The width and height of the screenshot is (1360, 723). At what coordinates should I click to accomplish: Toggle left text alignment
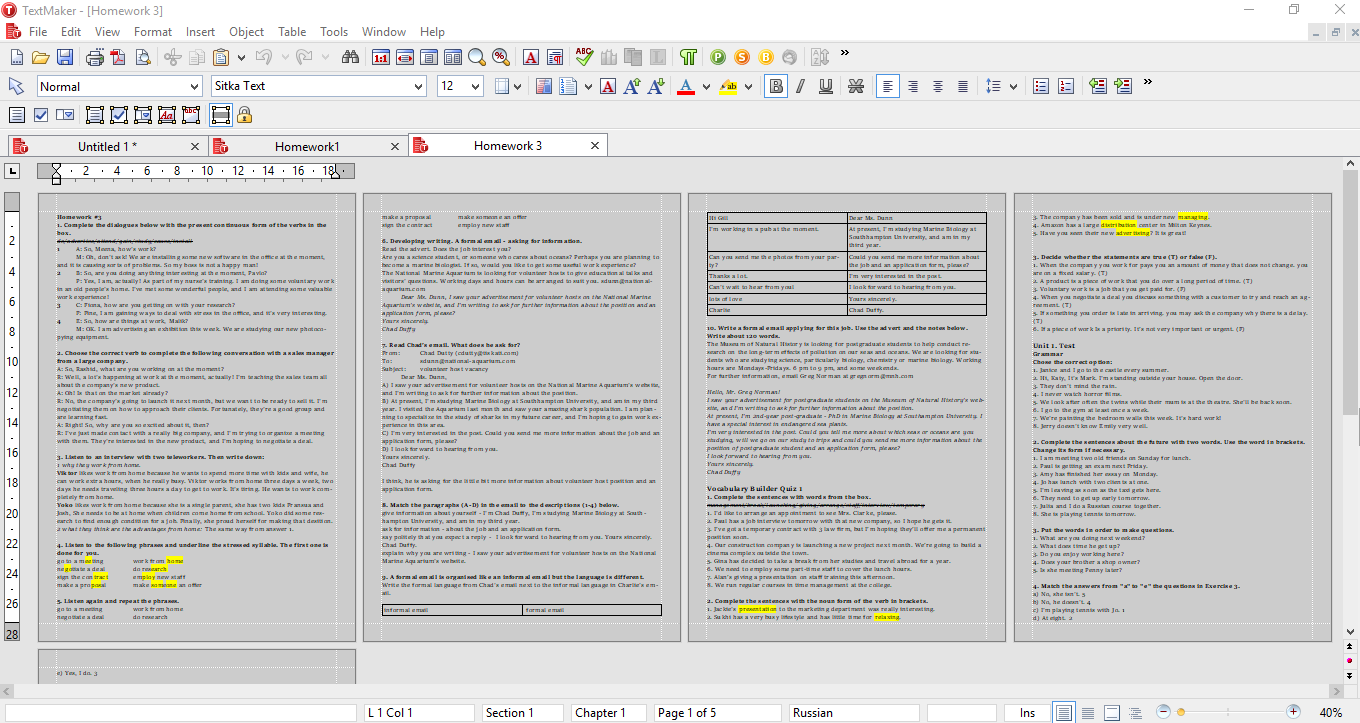coord(888,87)
